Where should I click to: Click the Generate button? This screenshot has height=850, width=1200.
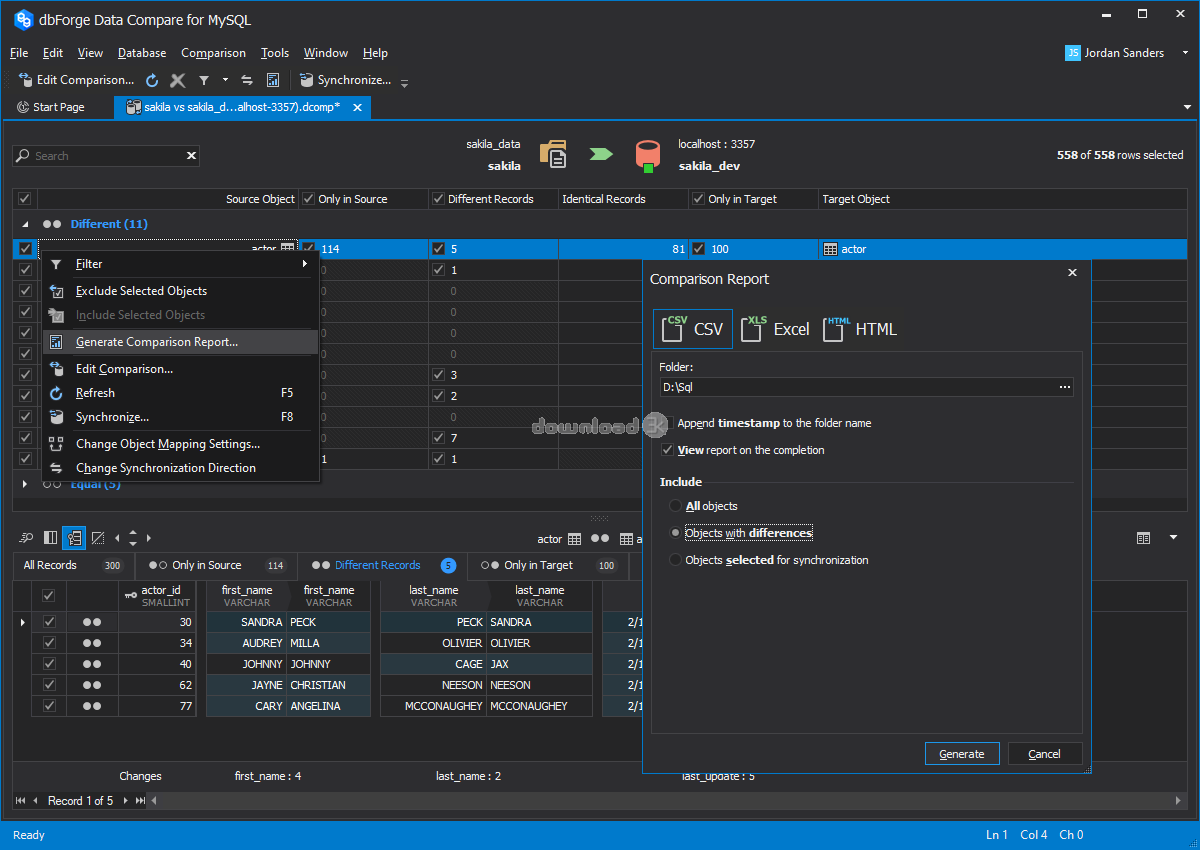click(962, 754)
